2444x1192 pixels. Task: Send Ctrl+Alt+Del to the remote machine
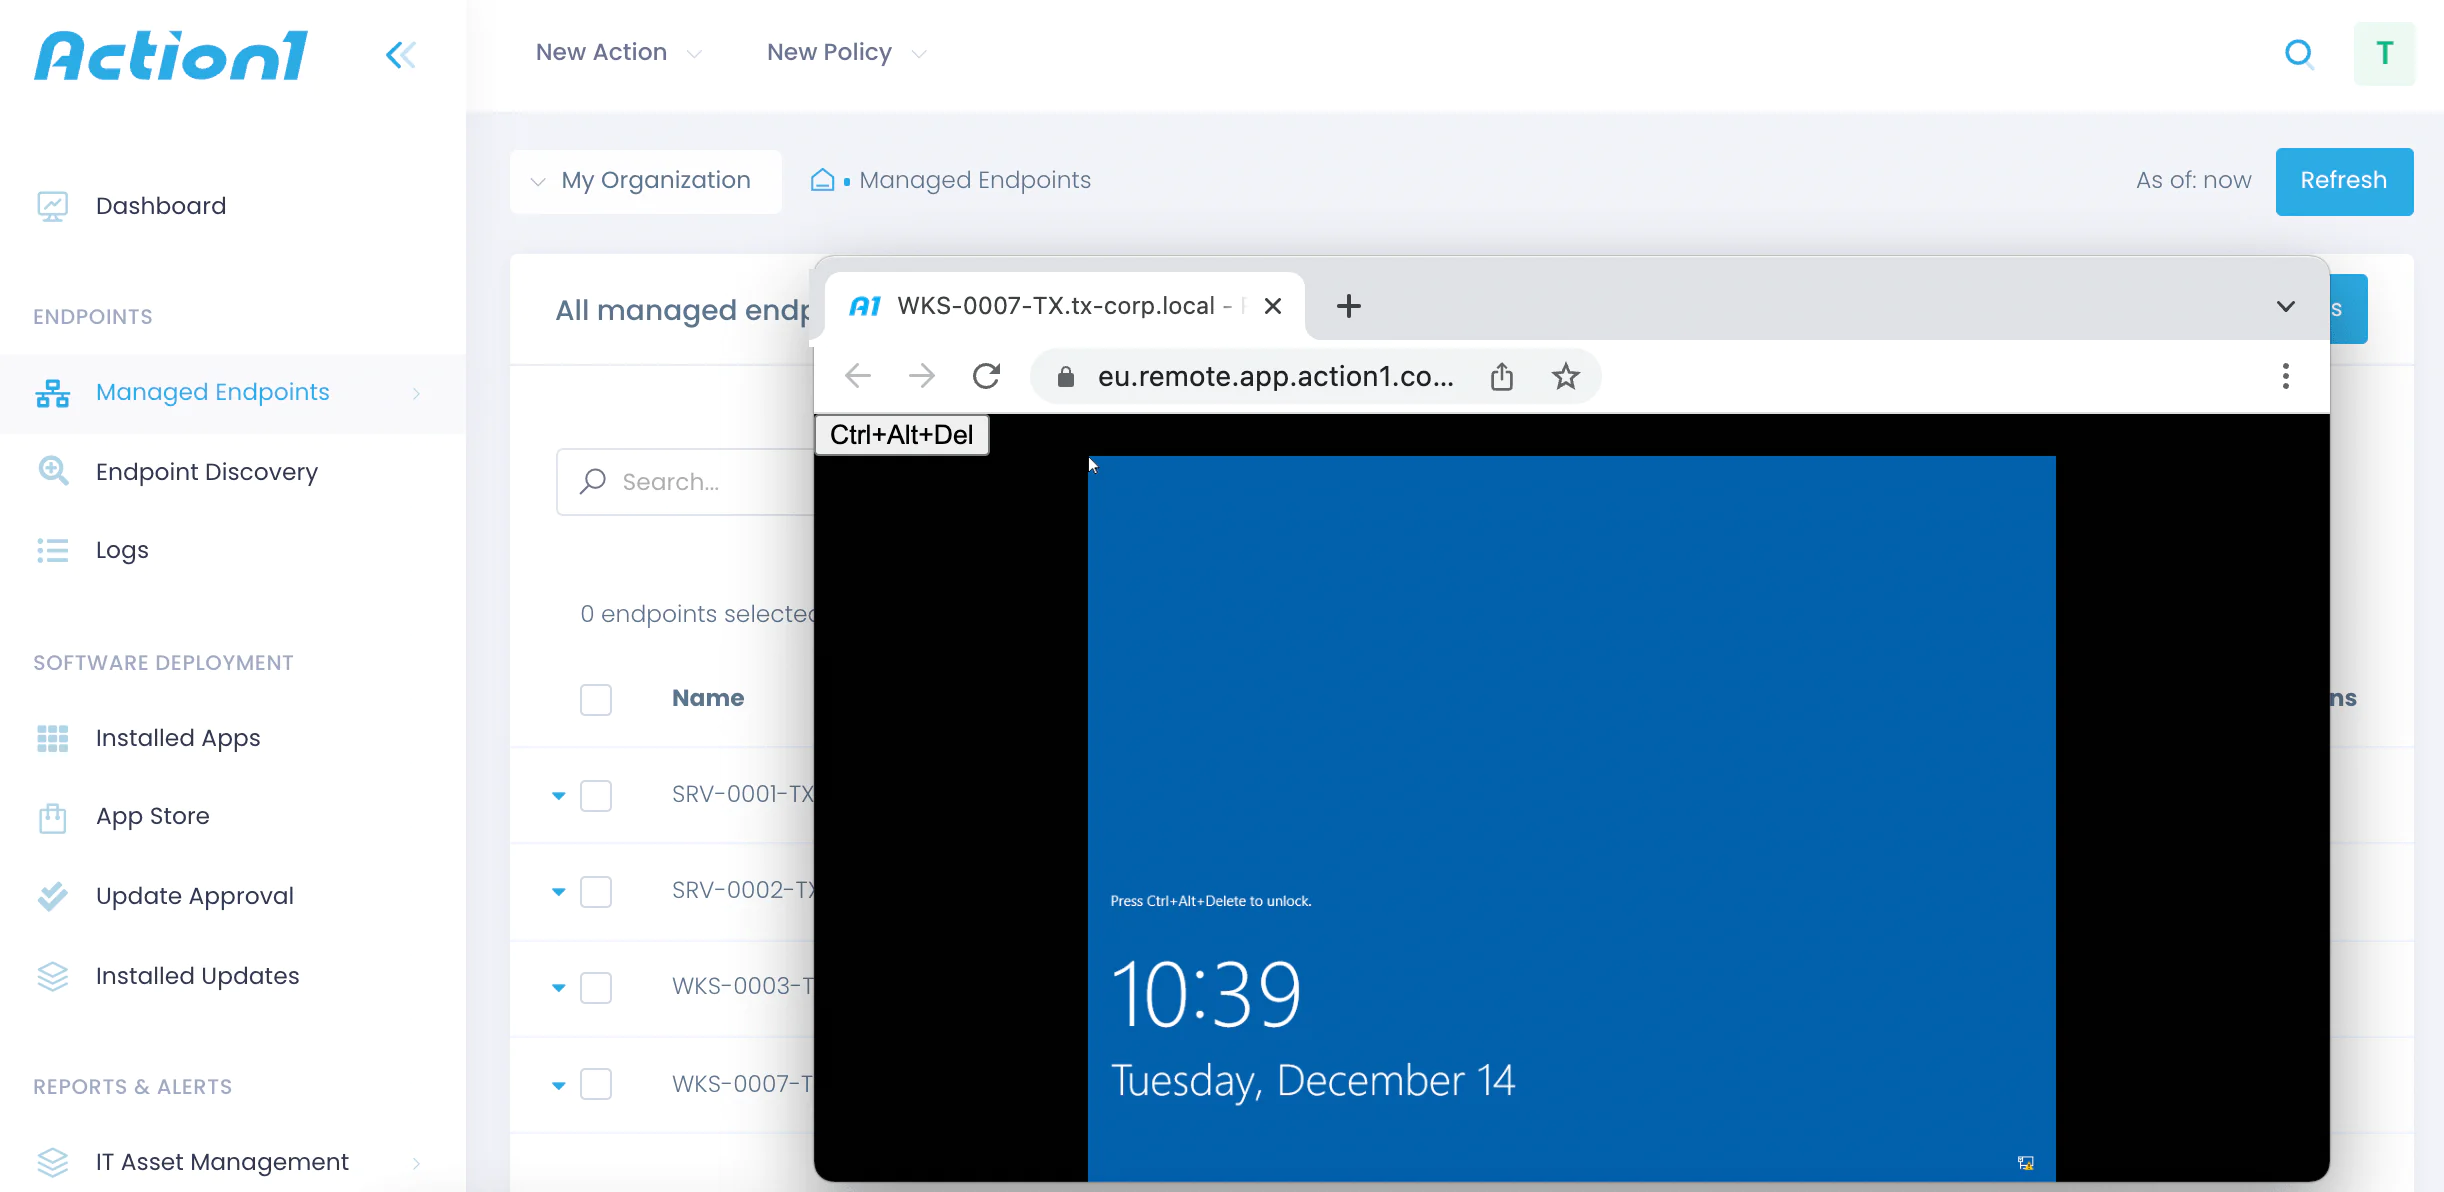click(899, 434)
